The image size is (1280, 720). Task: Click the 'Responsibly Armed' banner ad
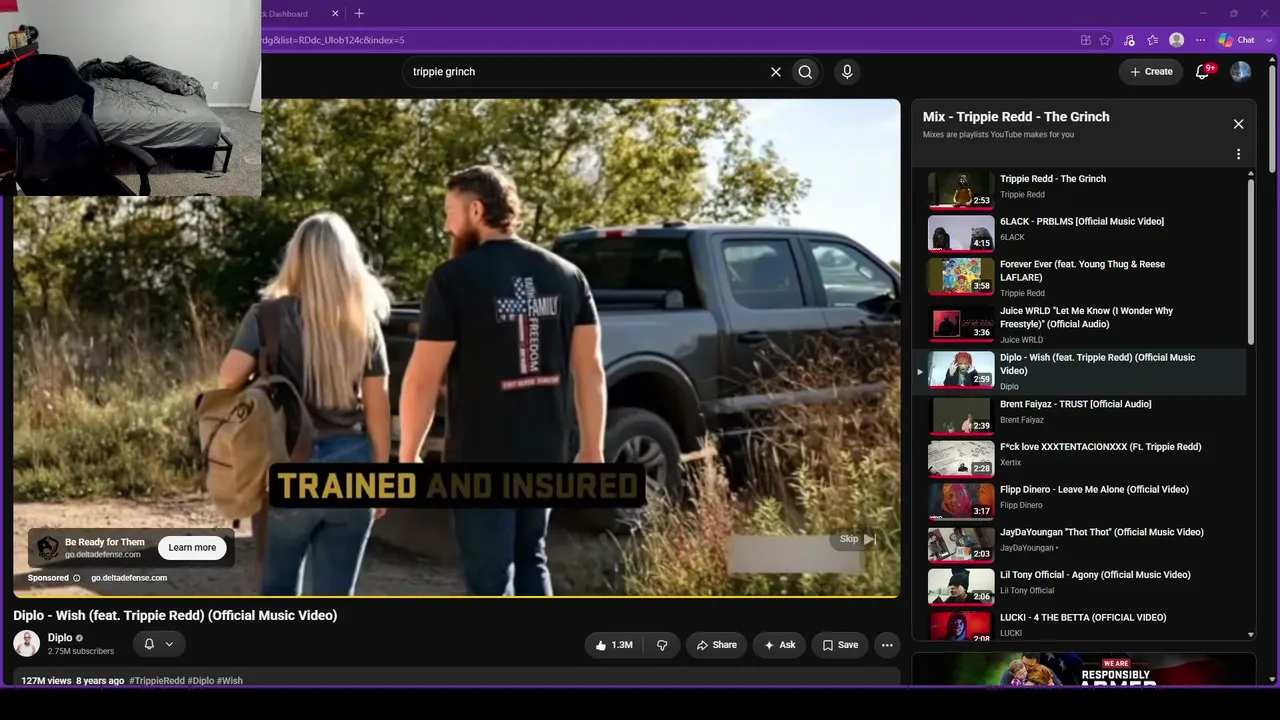tap(1083, 670)
